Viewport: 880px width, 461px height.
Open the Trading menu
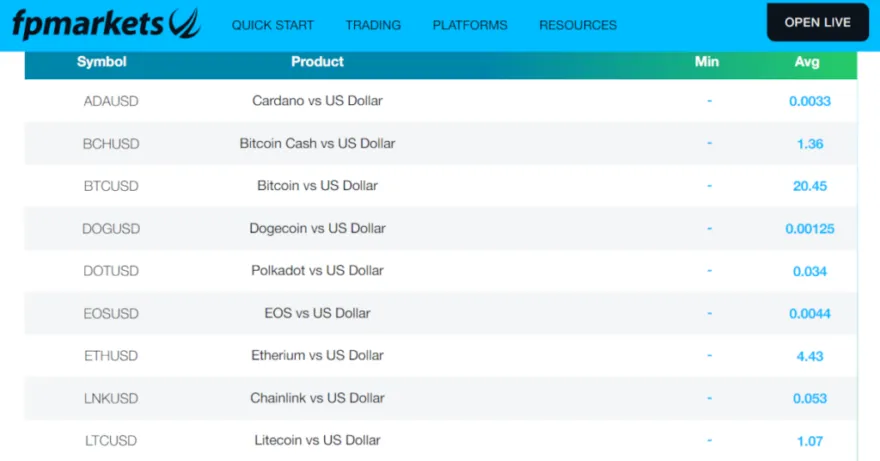click(x=373, y=25)
